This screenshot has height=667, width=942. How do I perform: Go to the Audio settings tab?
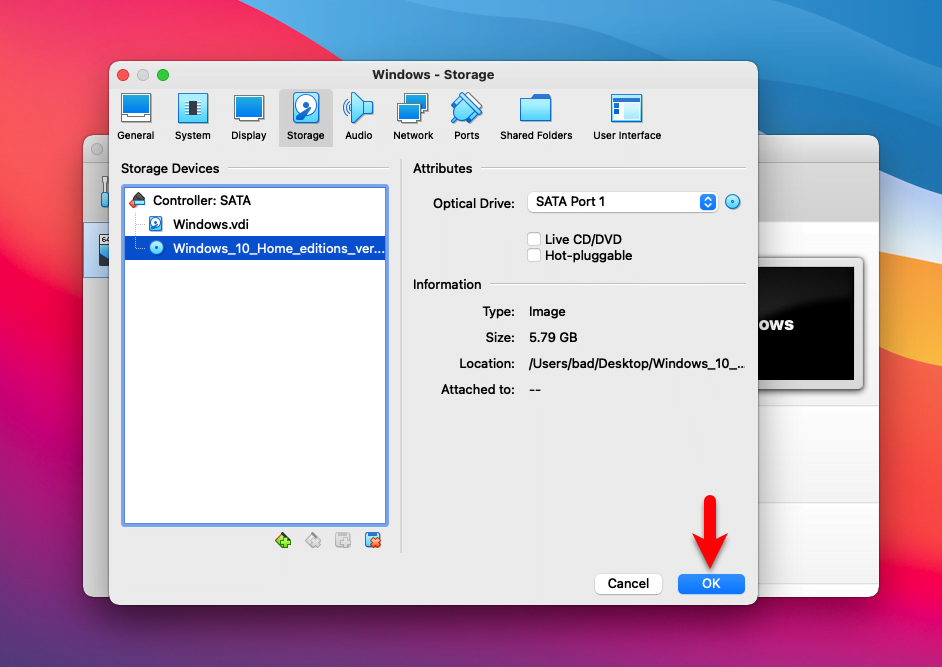(359, 118)
